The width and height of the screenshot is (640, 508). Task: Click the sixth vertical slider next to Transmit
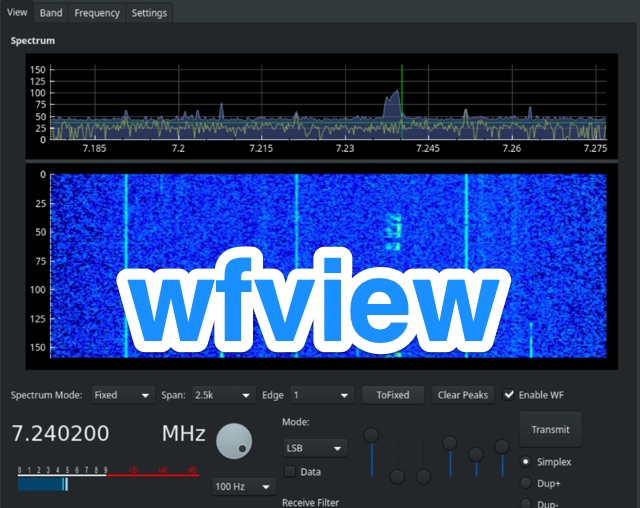tap(502, 446)
